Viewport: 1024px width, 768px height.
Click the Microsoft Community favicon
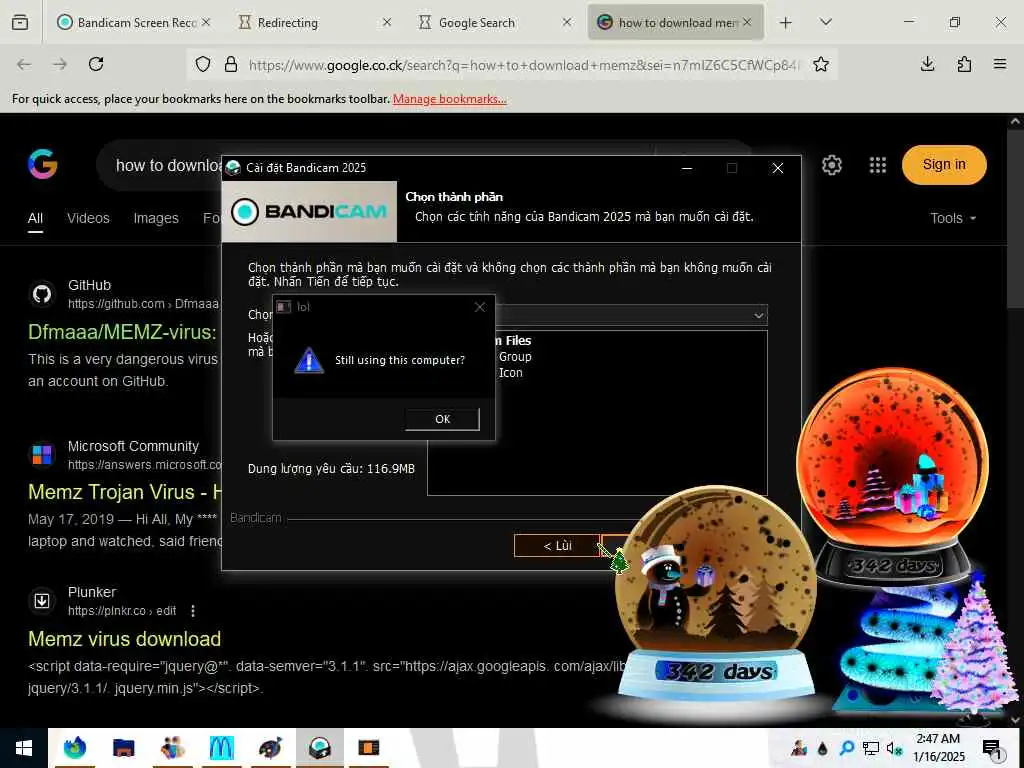pos(42,455)
